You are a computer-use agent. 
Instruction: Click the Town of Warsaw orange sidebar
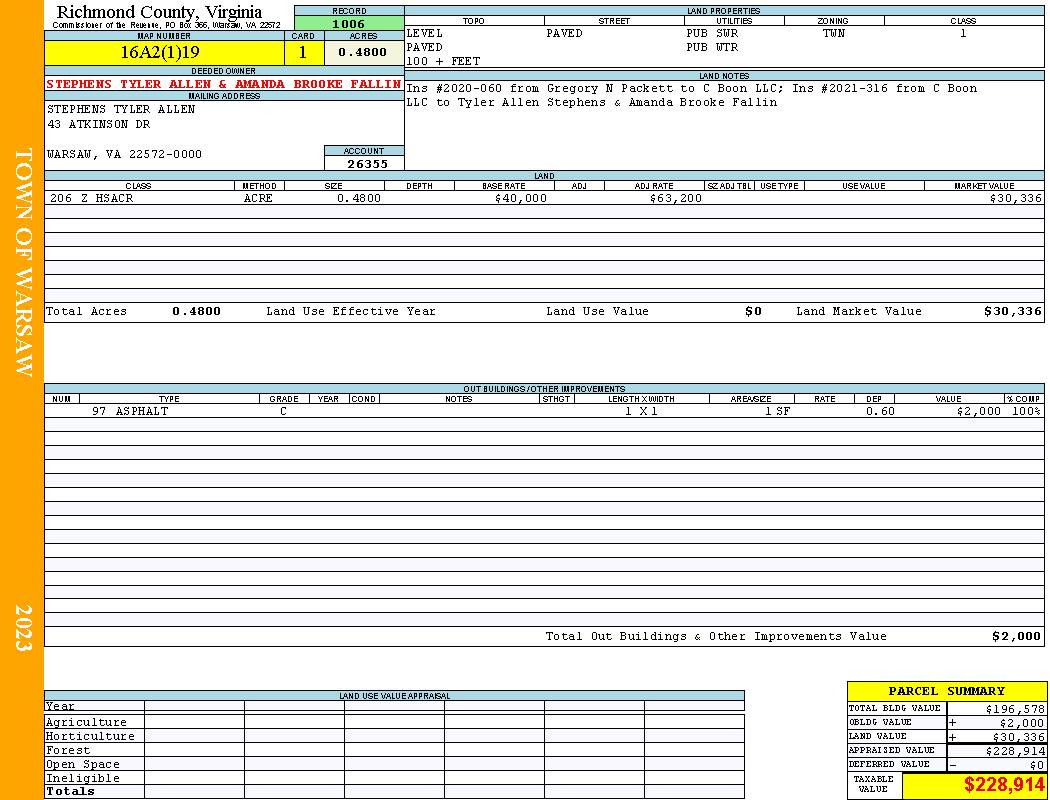click(x=22, y=400)
